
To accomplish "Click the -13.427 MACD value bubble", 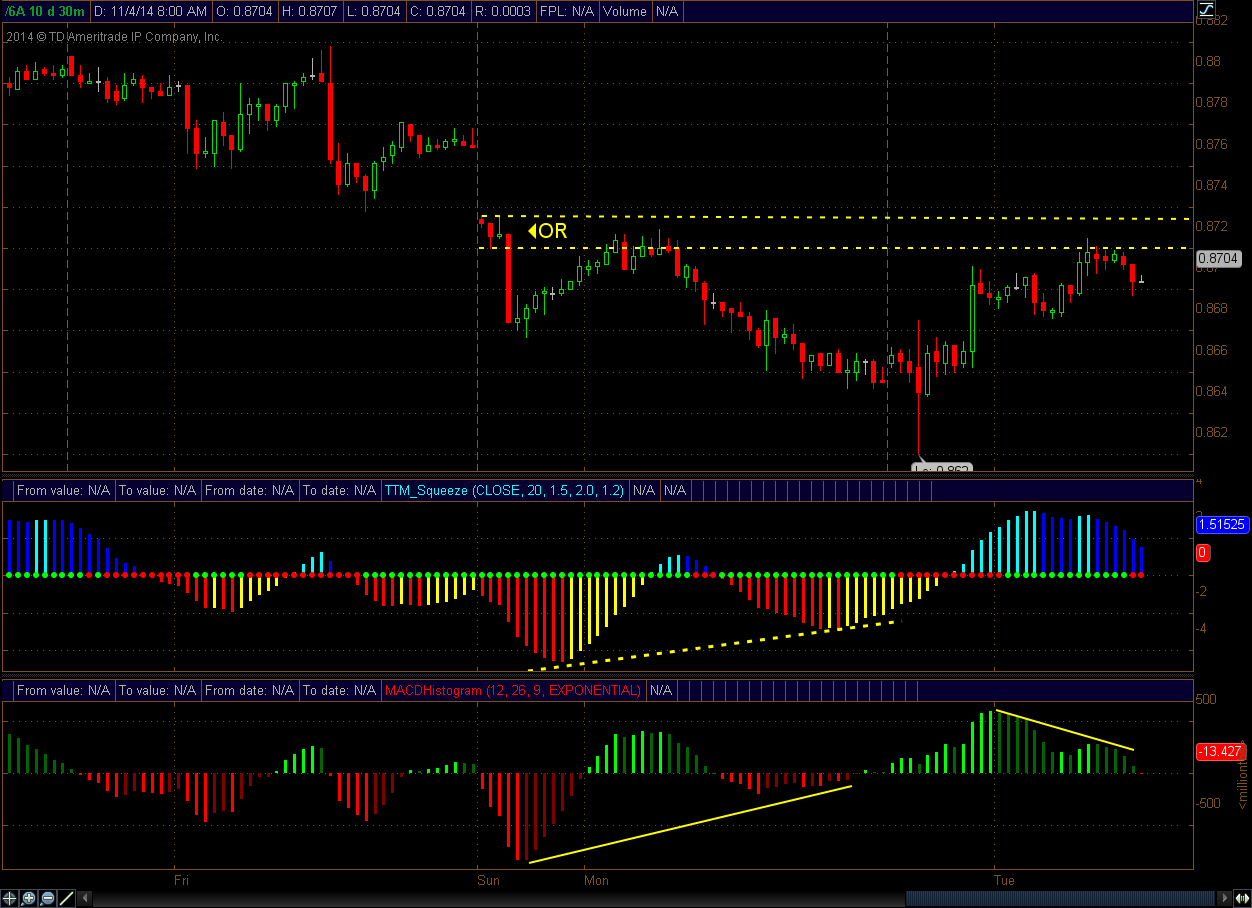I will click(1220, 751).
